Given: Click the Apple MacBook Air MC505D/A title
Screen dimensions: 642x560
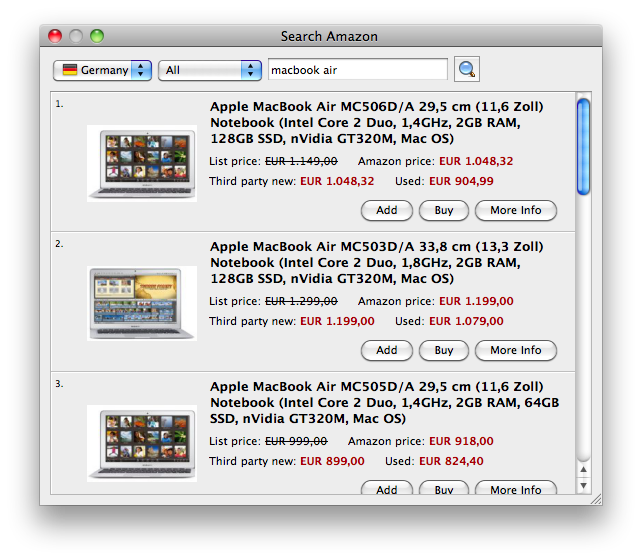Looking at the screenshot, I should pyautogui.click(x=384, y=402).
